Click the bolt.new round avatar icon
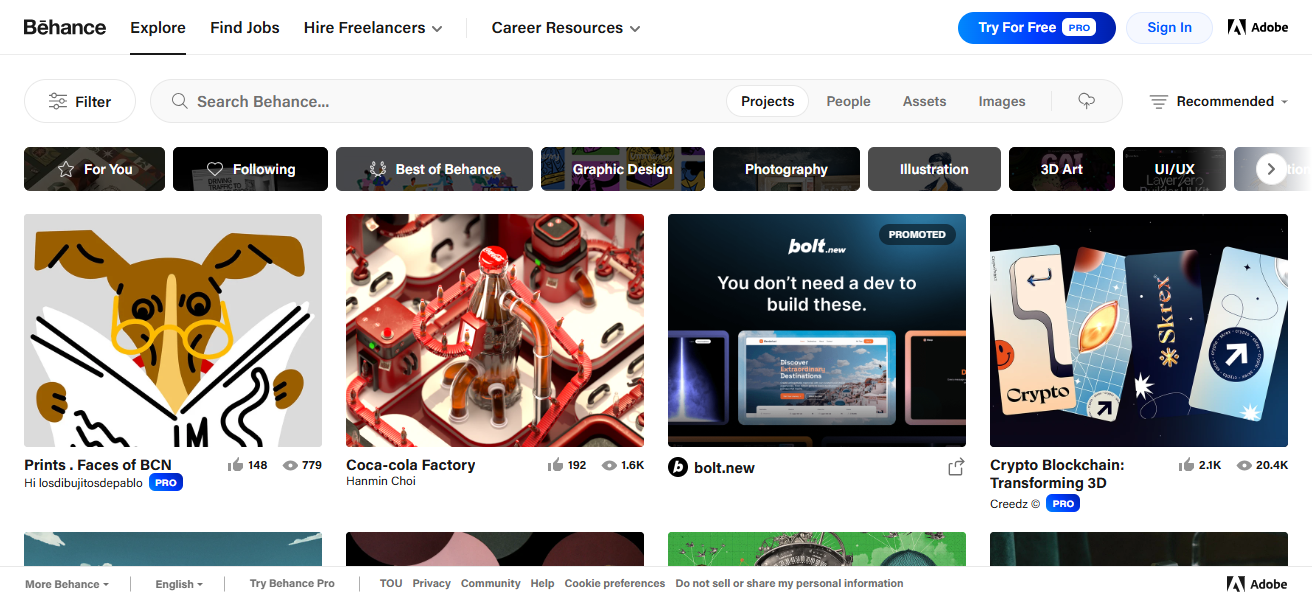The image size is (1312, 599). coord(678,467)
